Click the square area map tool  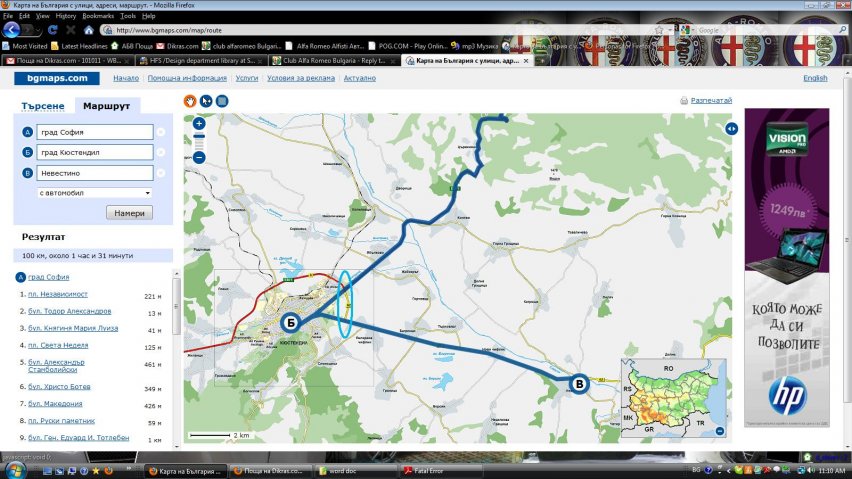click(x=222, y=100)
